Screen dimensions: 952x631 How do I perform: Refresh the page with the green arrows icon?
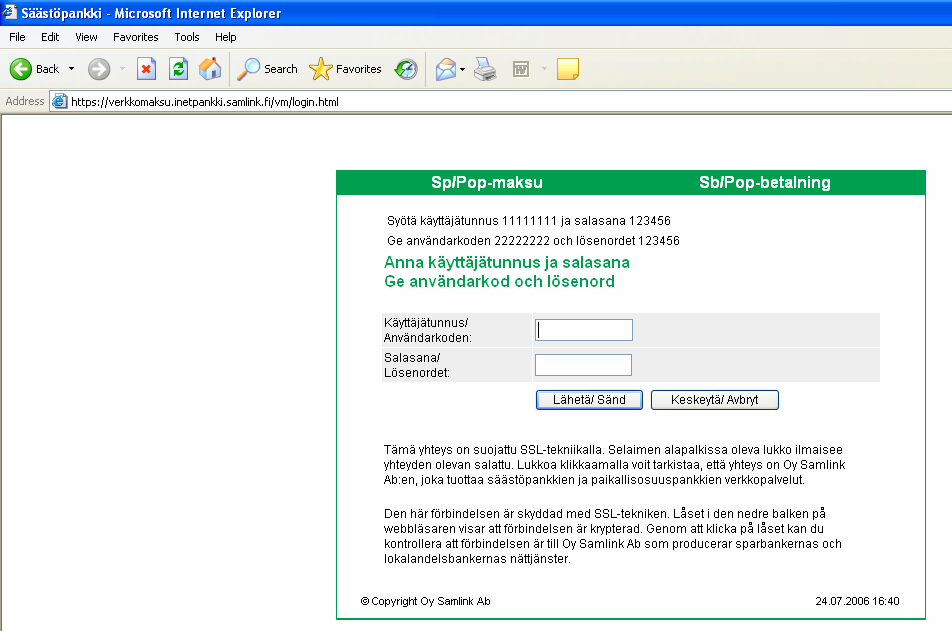tap(178, 69)
